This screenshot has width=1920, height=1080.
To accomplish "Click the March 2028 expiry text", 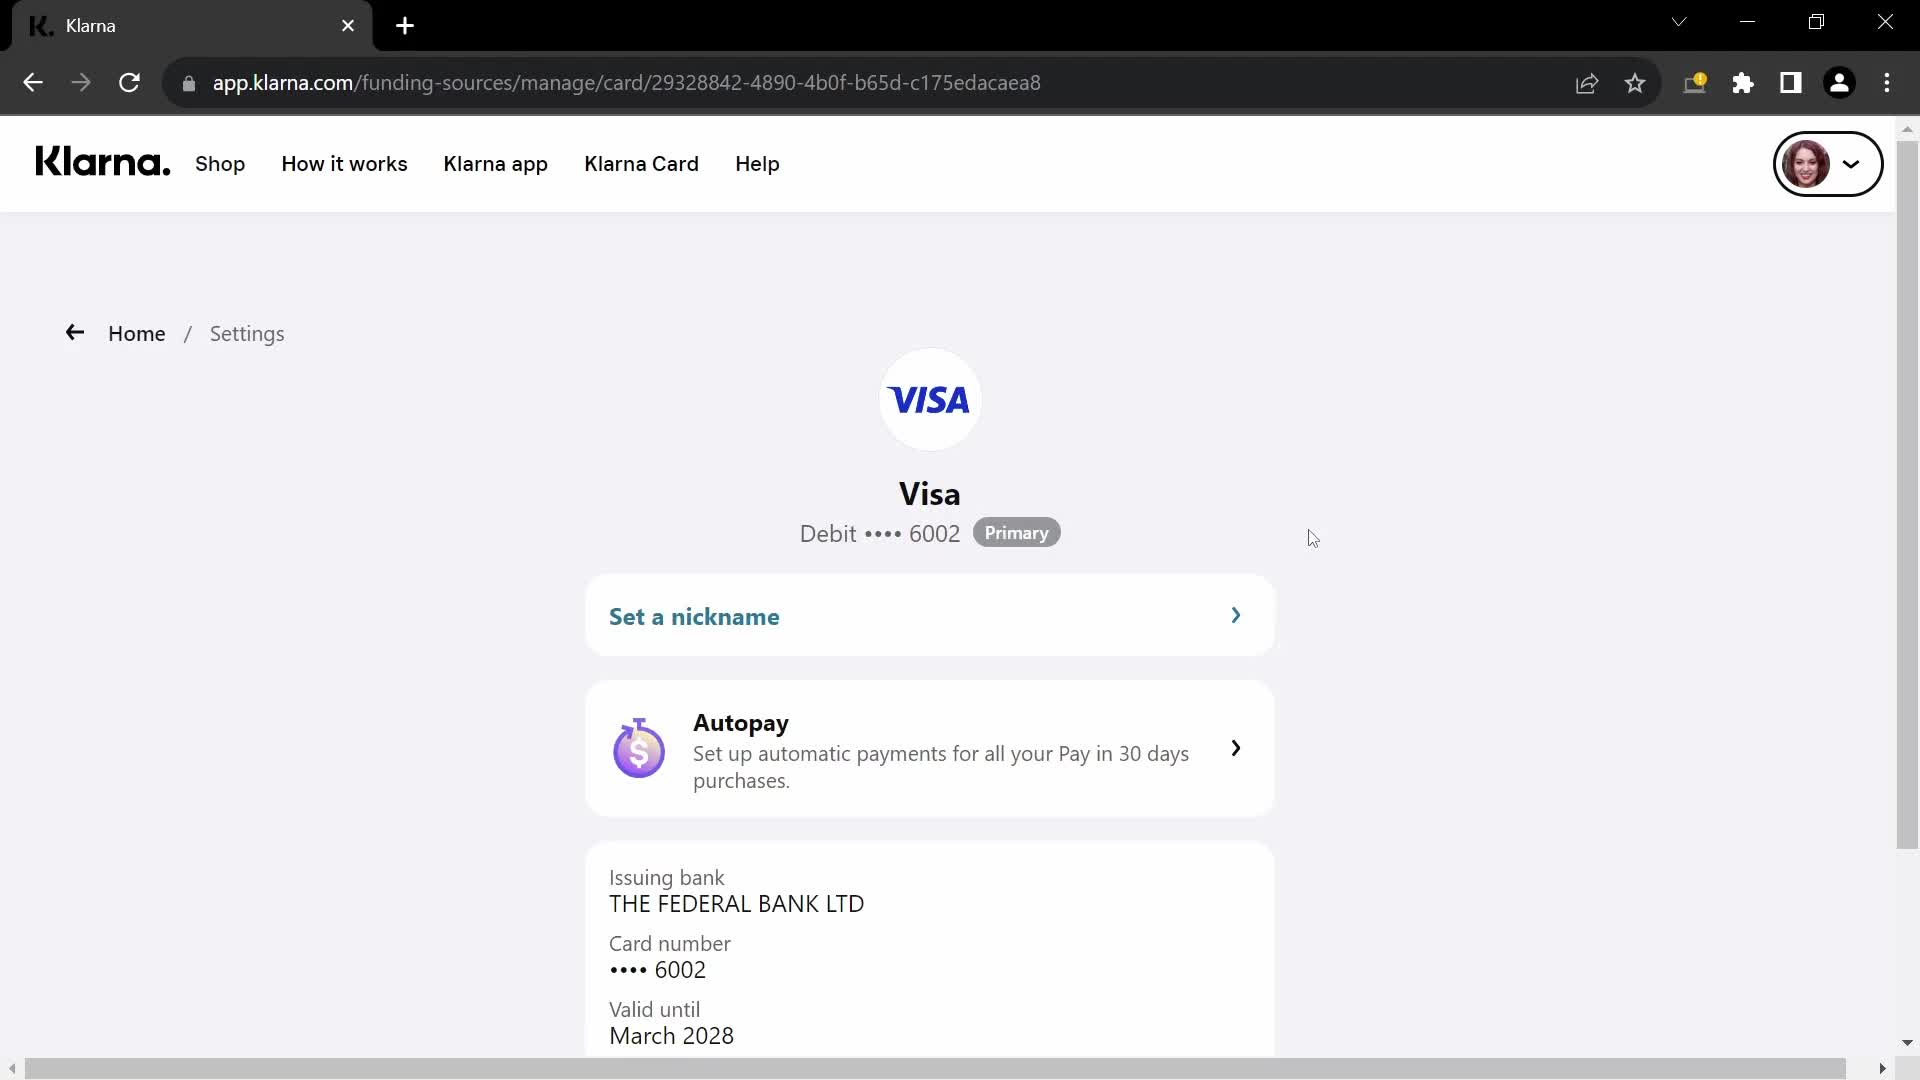I will 671,1036.
